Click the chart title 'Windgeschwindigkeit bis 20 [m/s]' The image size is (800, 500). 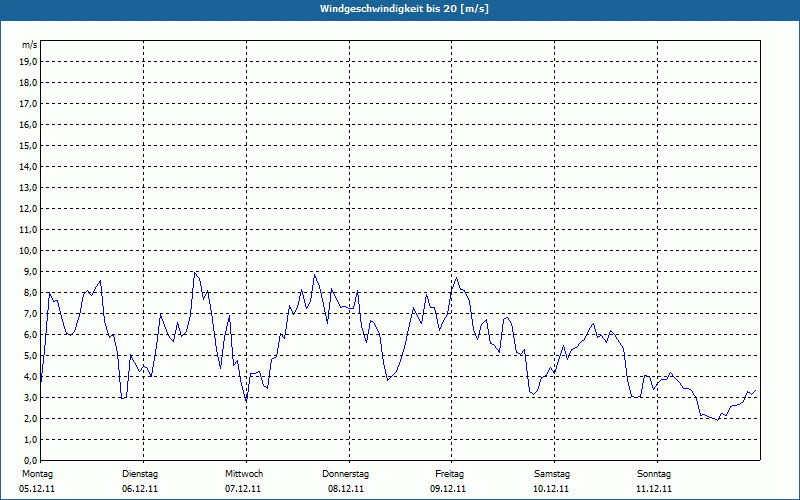coord(404,9)
